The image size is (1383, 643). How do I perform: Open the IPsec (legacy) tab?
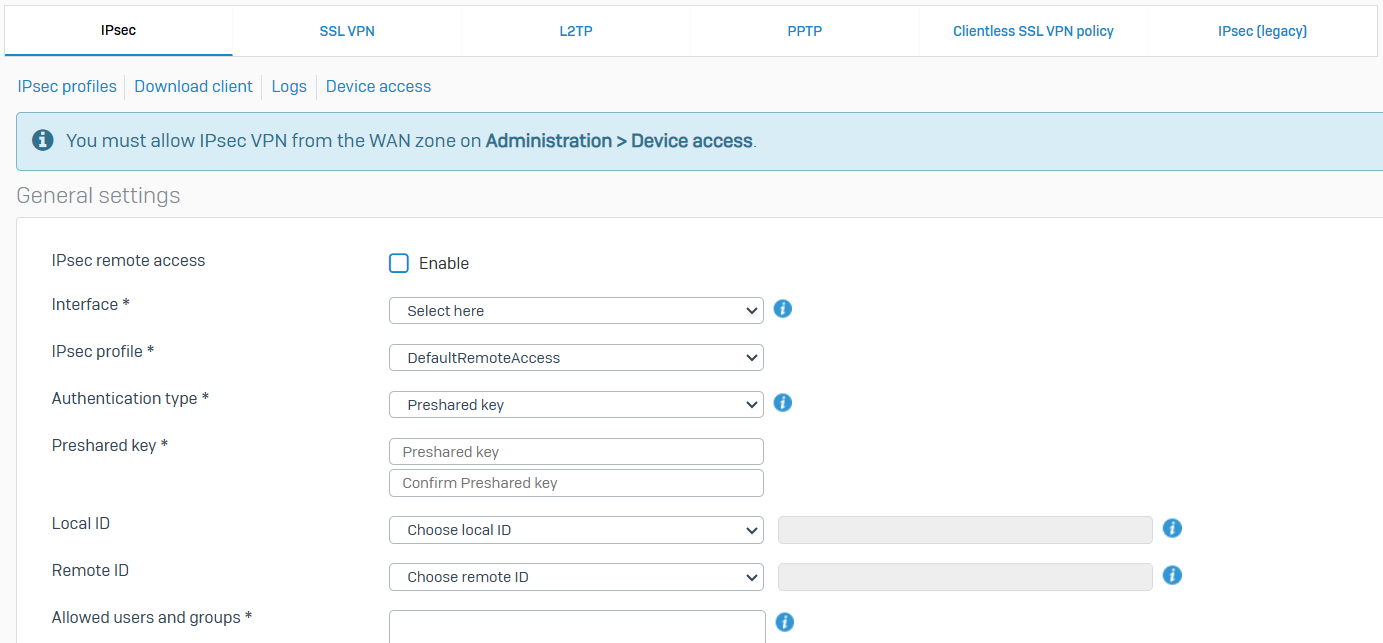pos(1262,31)
